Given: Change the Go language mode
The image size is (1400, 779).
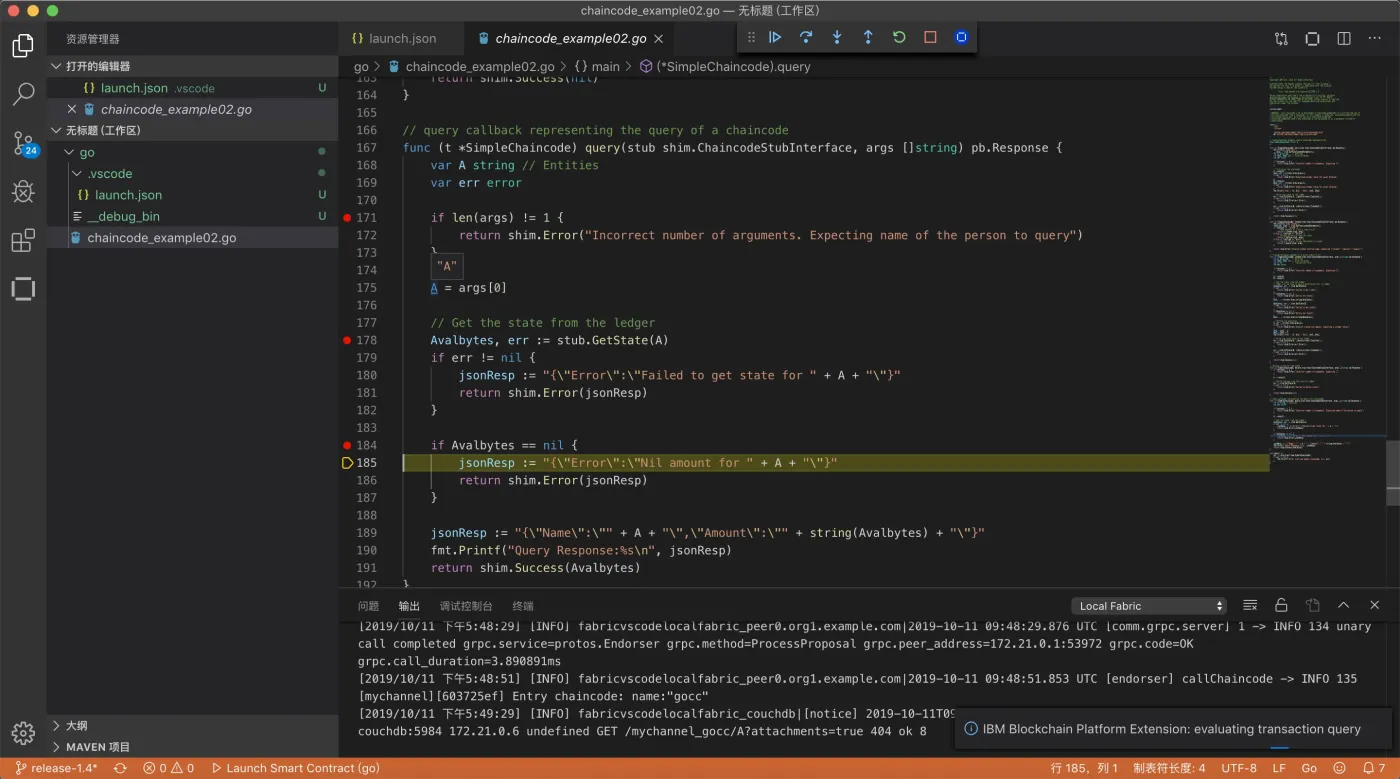Looking at the screenshot, I should click(x=1309, y=768).
